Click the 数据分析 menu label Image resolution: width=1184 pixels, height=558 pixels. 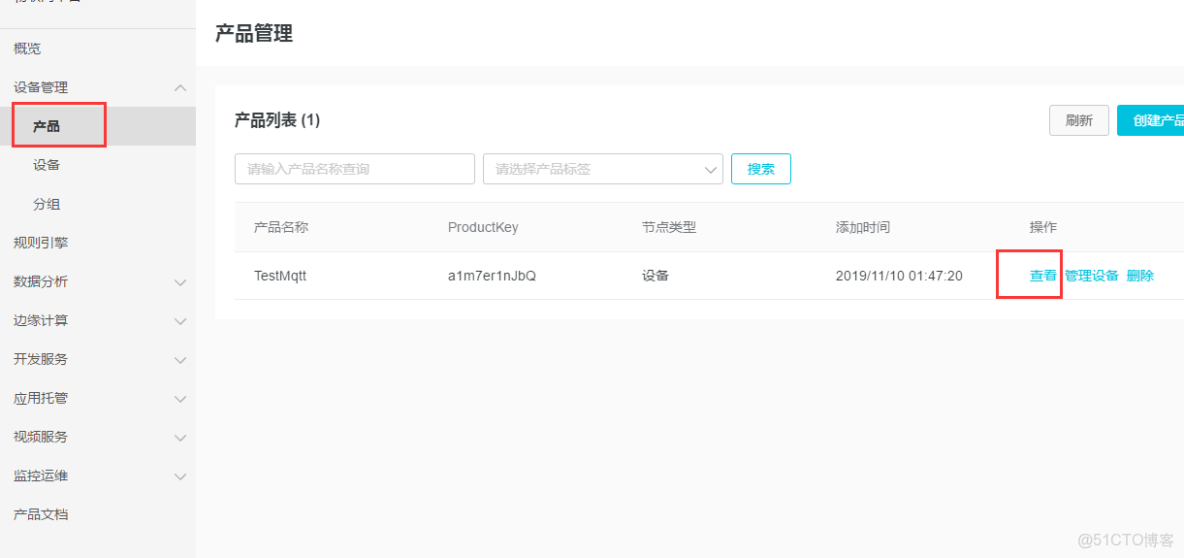pos(41,282)
